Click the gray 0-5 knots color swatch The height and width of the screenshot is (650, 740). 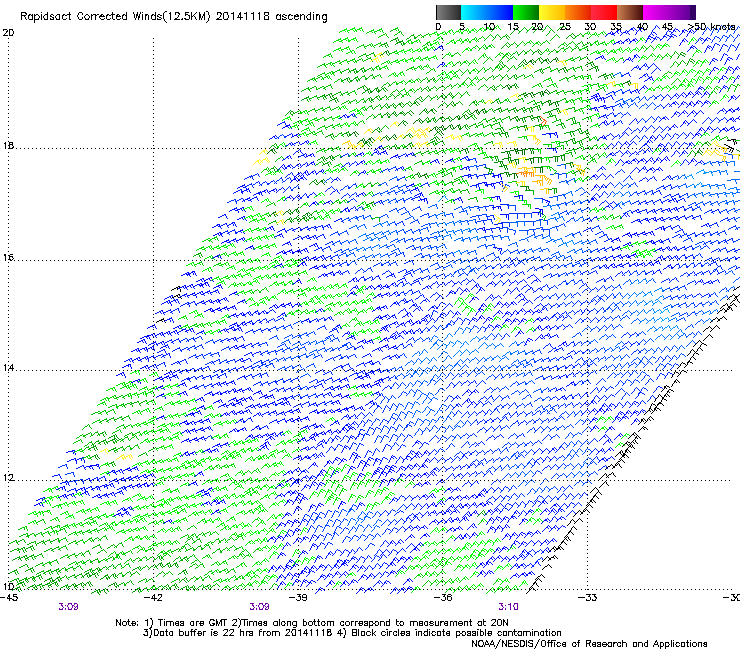(448, 12)
